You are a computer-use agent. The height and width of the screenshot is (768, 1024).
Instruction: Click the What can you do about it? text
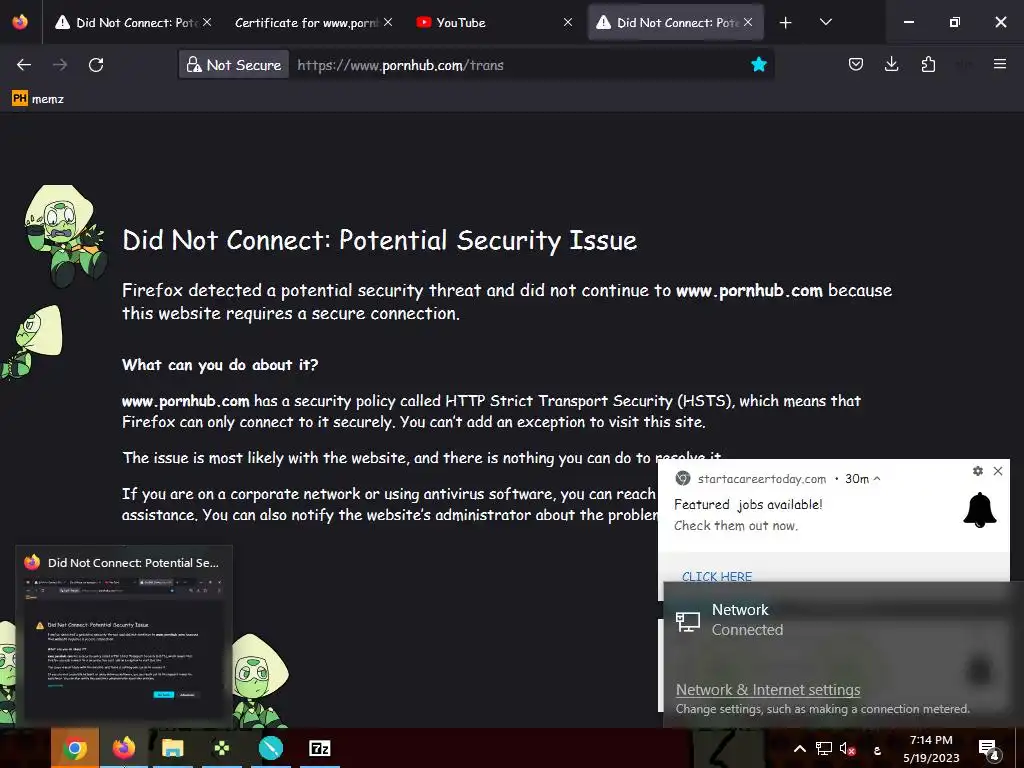pos(220,364)
